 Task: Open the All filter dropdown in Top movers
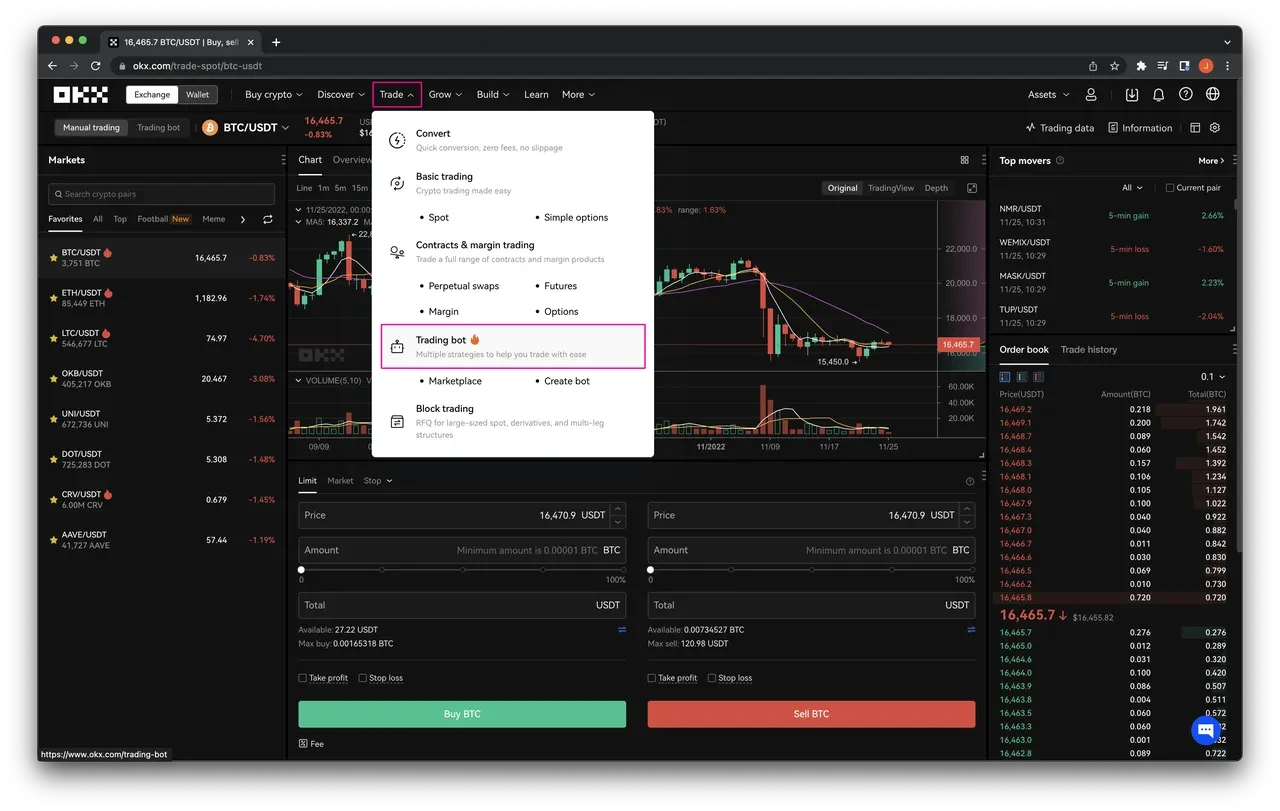pos(1129,187)
